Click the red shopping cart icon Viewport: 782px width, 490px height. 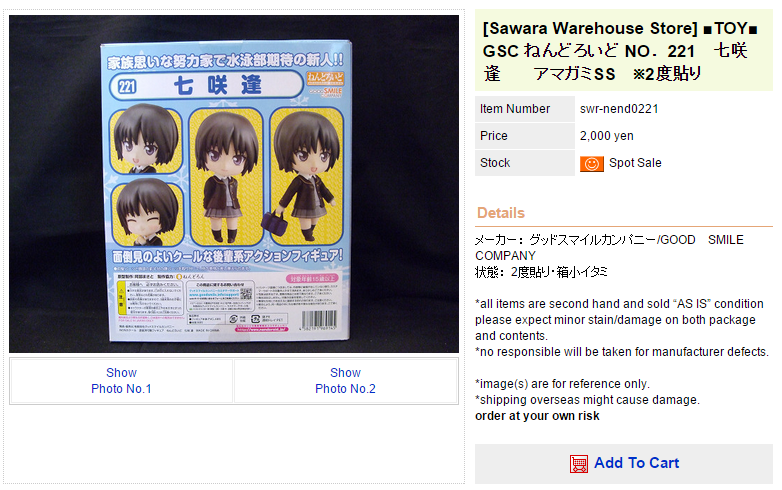coord(579,464)
